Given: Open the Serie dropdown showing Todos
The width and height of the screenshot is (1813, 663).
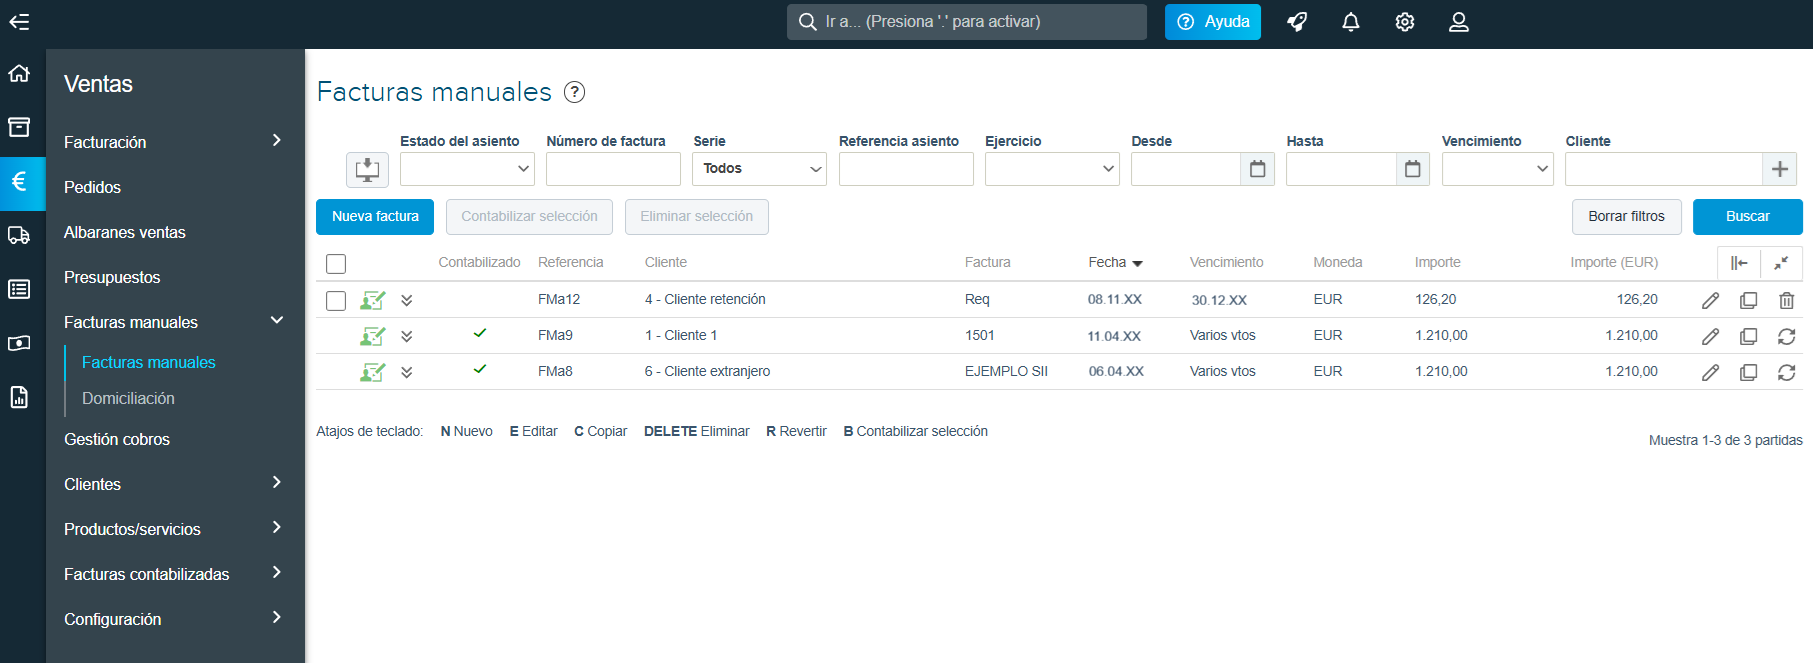Looking at the screenshot, I should point(759,169).
